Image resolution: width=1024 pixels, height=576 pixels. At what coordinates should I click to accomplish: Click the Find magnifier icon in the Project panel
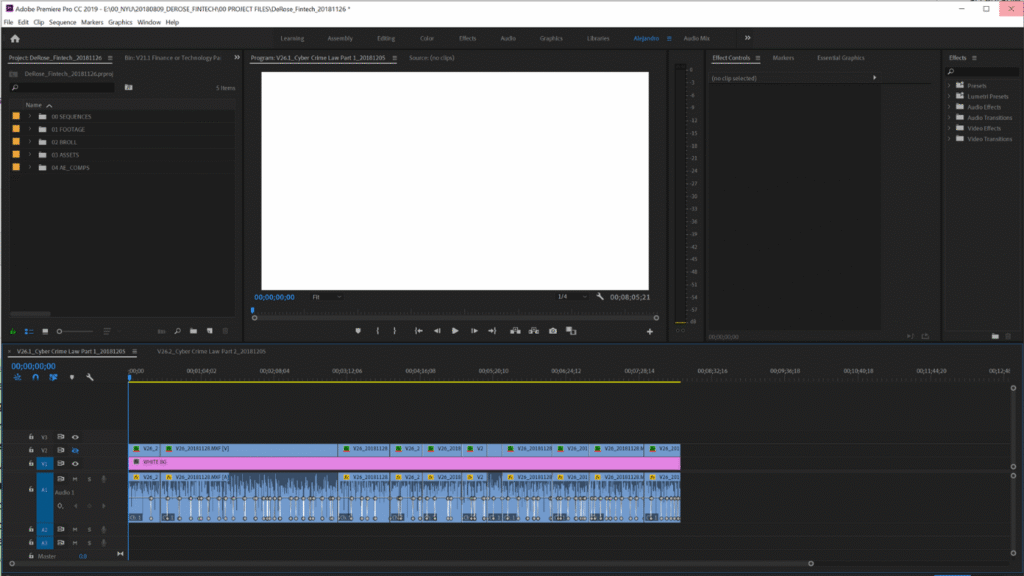177,331
